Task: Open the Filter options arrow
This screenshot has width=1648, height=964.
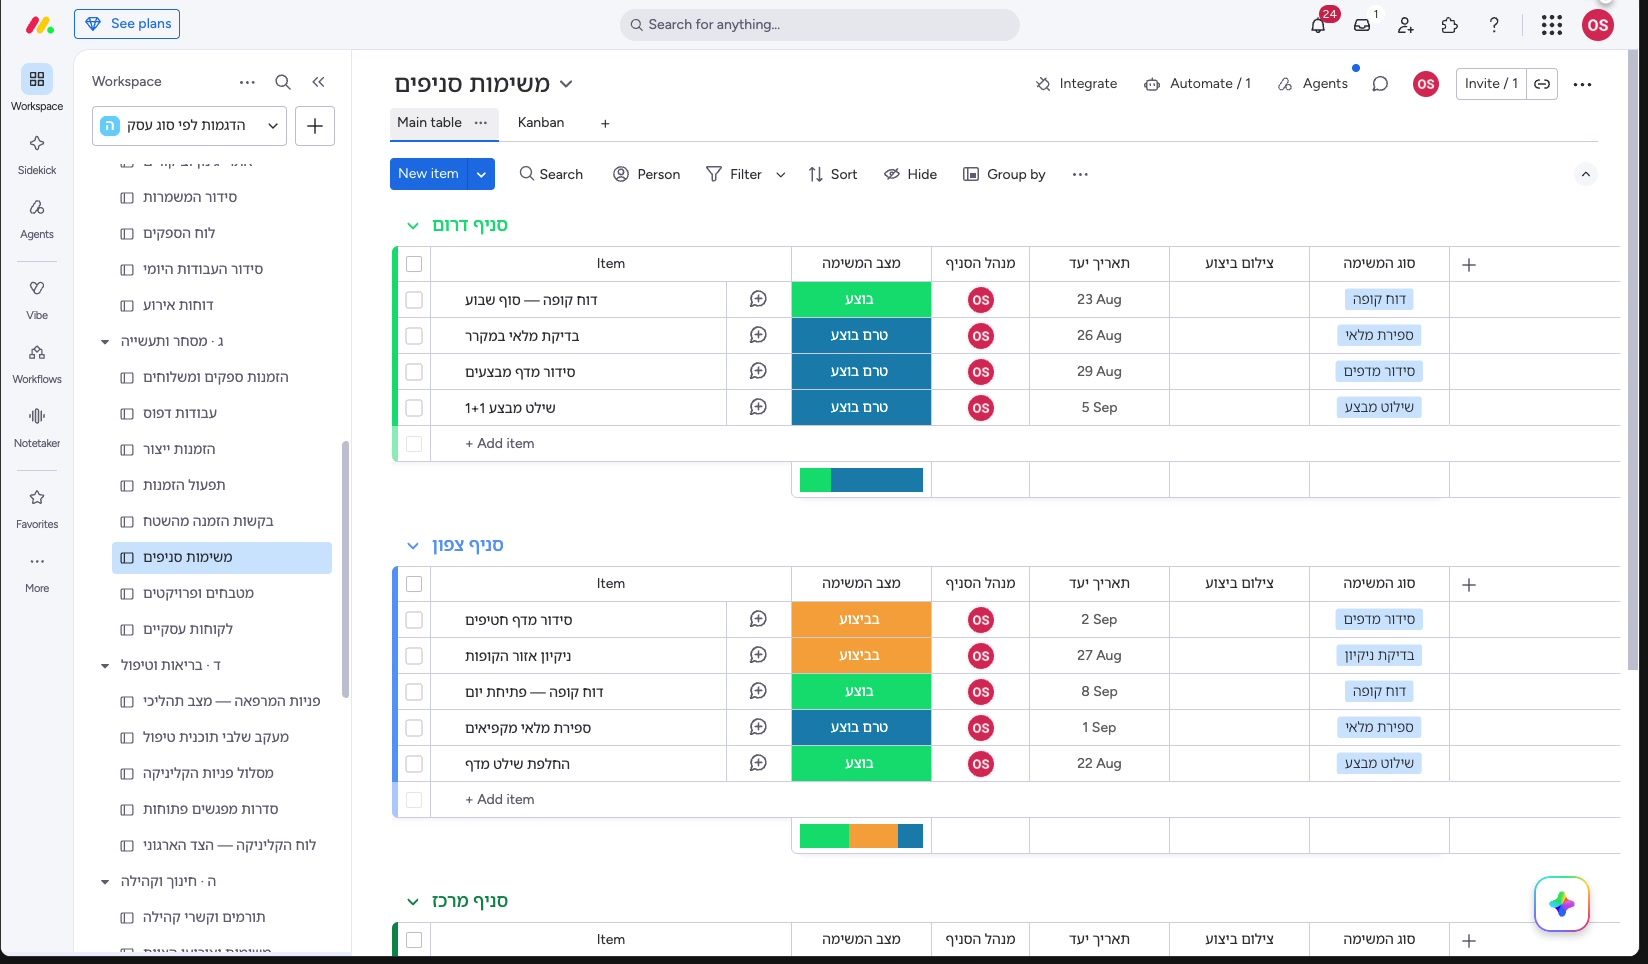Action: (781, 174)
